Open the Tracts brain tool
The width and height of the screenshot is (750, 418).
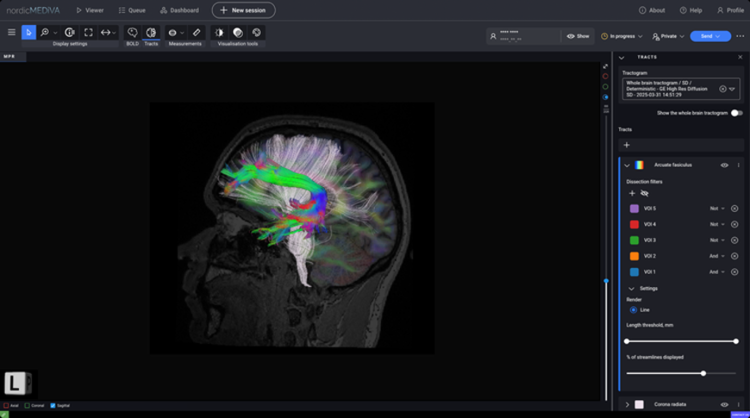pos(151,33)
